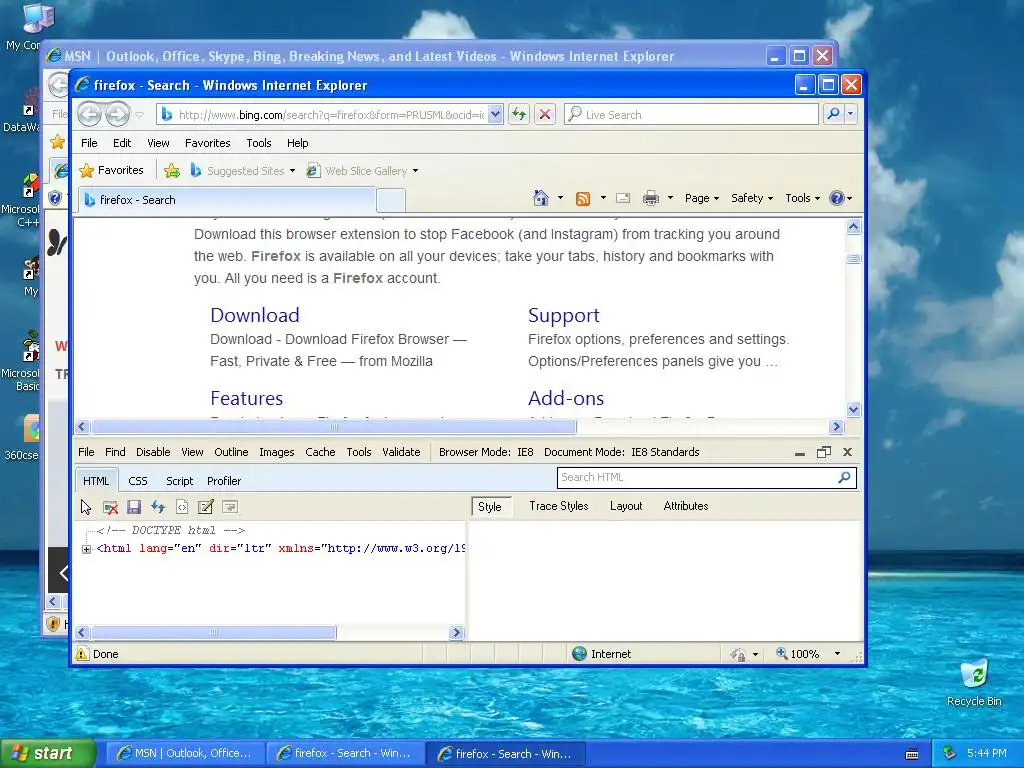Viewport: 1024px width, 768px height.
Task: Click the Save HTML disk icon
Action: [134, 507]
